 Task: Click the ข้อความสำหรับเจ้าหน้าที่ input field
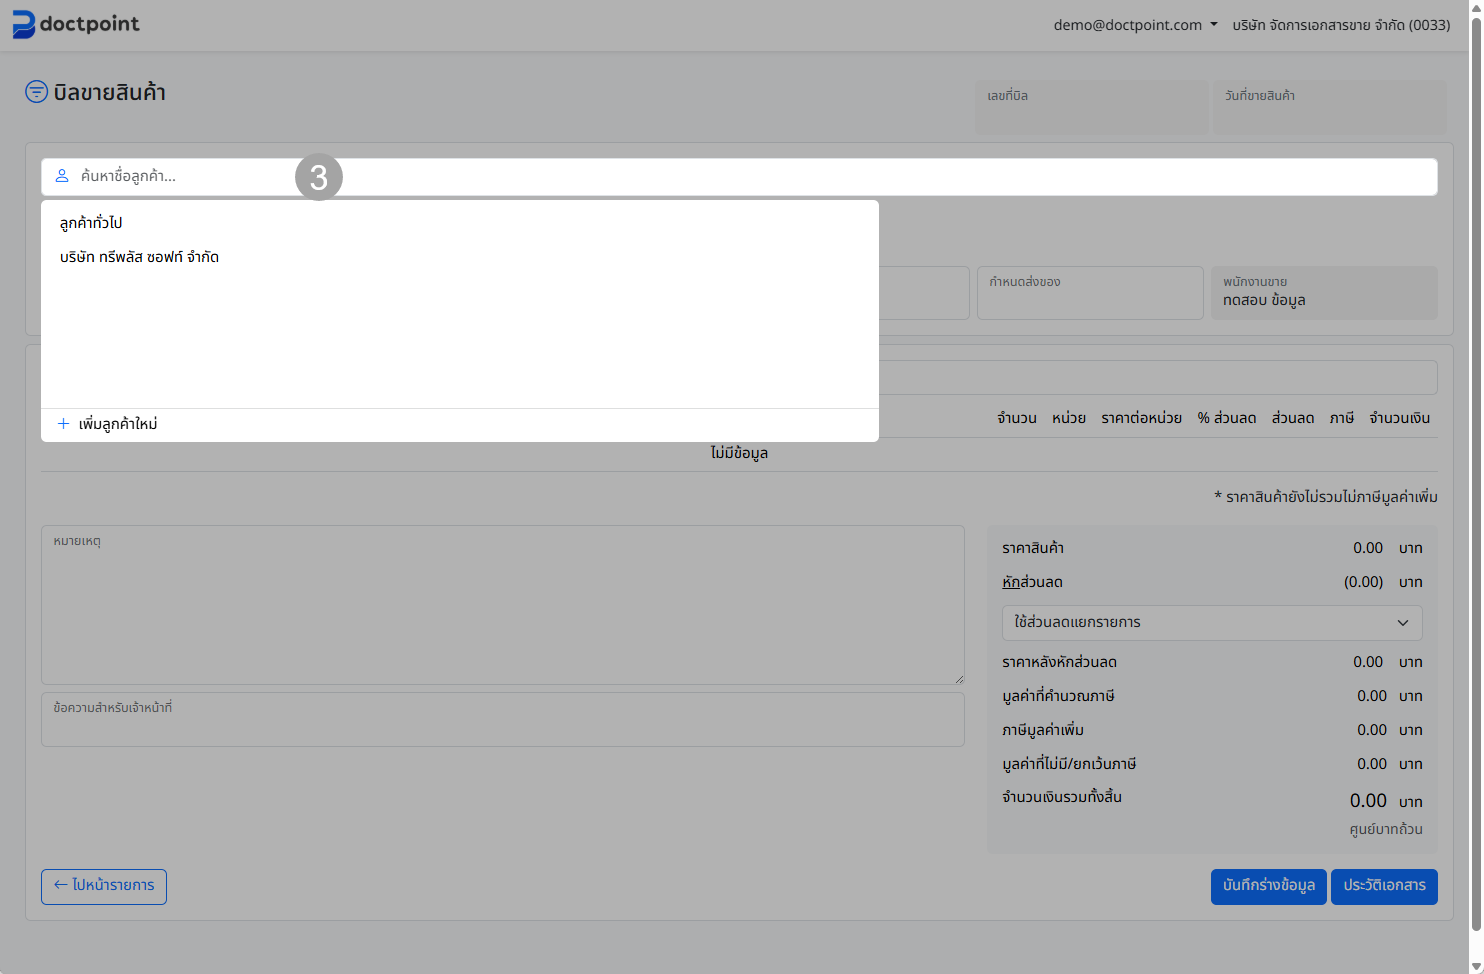pos(502,720)
